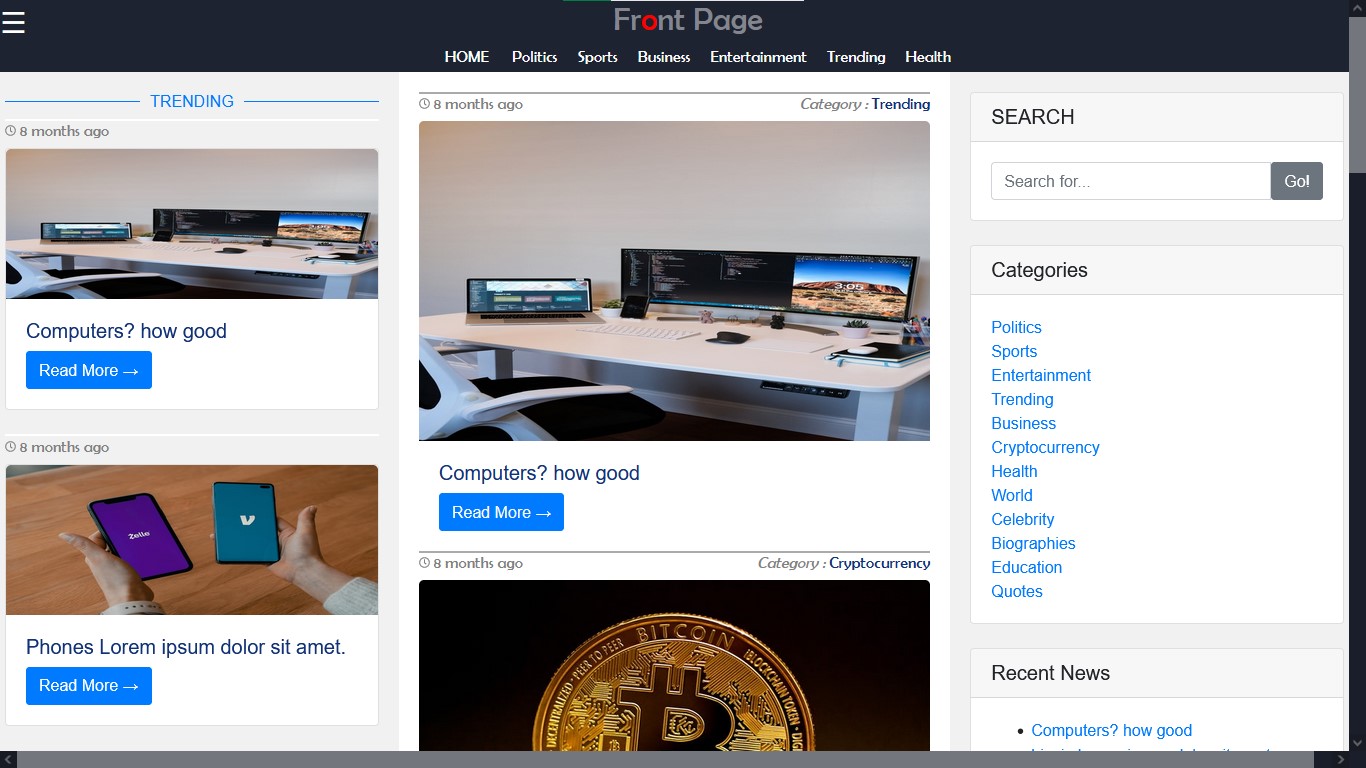The height and width of the screenshot is (768, 1366).
Task: Open the Politics tab in navigation bar
Action: click(534, 57)
